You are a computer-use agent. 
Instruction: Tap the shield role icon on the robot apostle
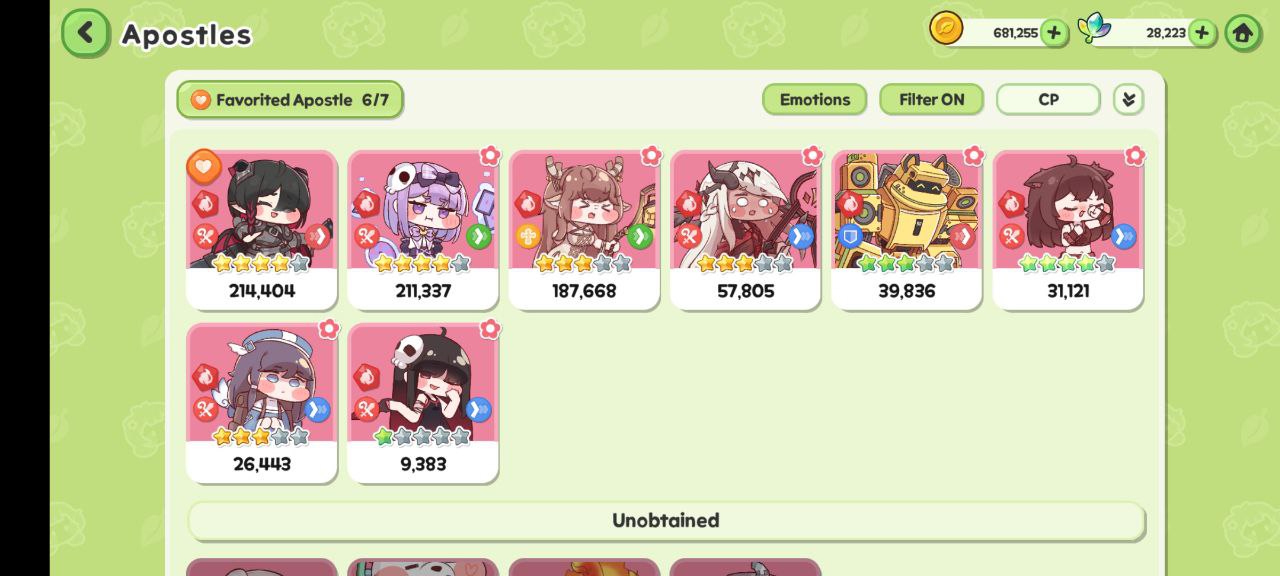850,236
